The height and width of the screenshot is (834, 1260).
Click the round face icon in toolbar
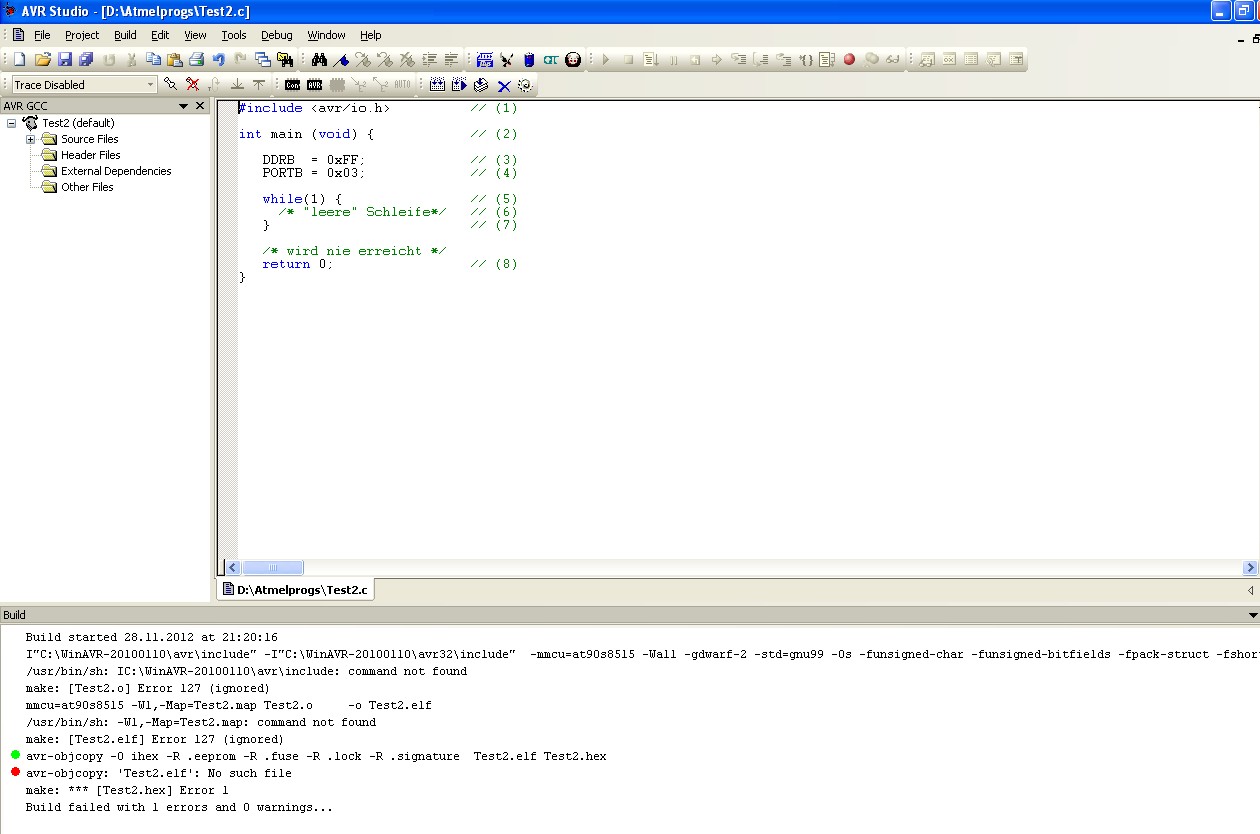pyautogui.click(x=573, y=59)
